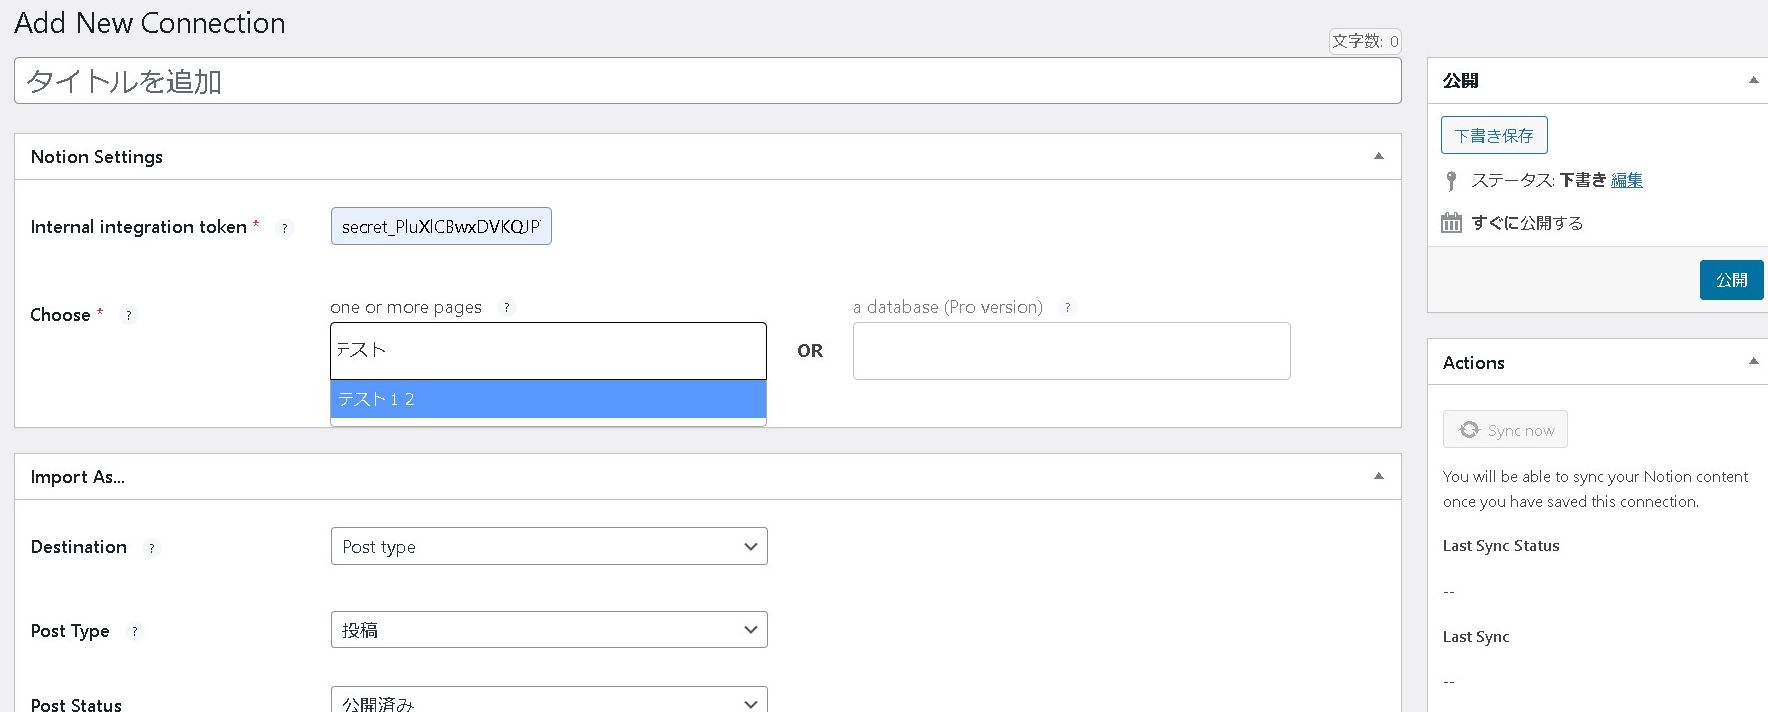Click the 下書き保存 button
Image resolution: width=1768 pixels, height=712 pixels.
point(1493,134)
